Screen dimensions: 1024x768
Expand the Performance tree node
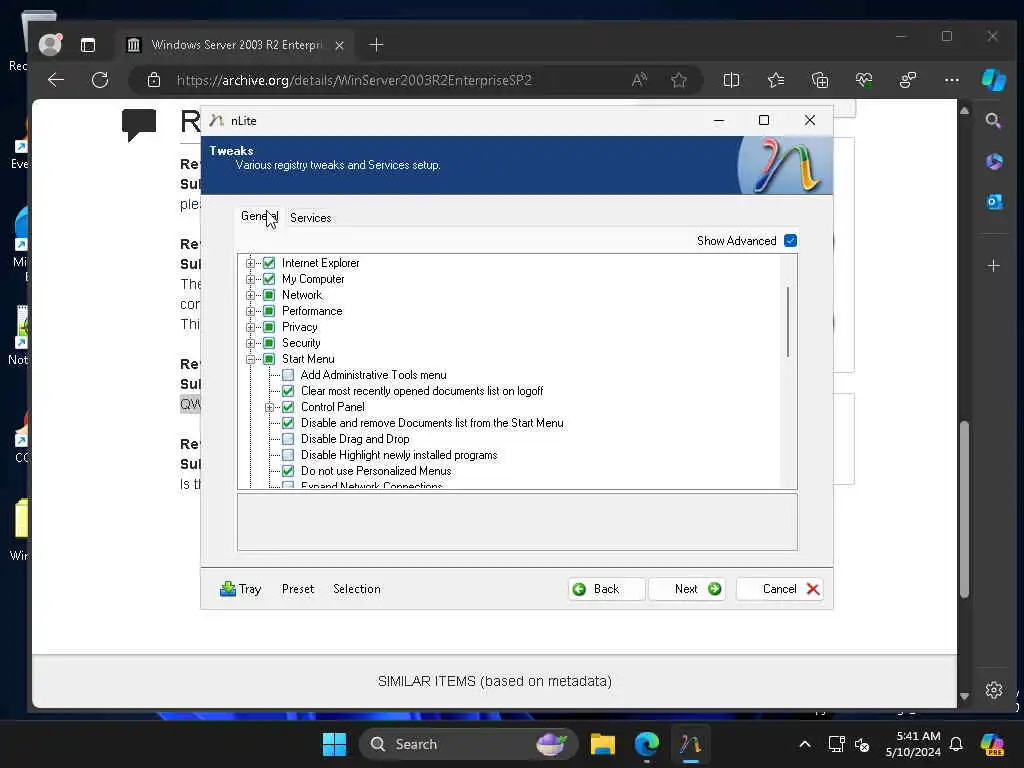click(250, 311)
